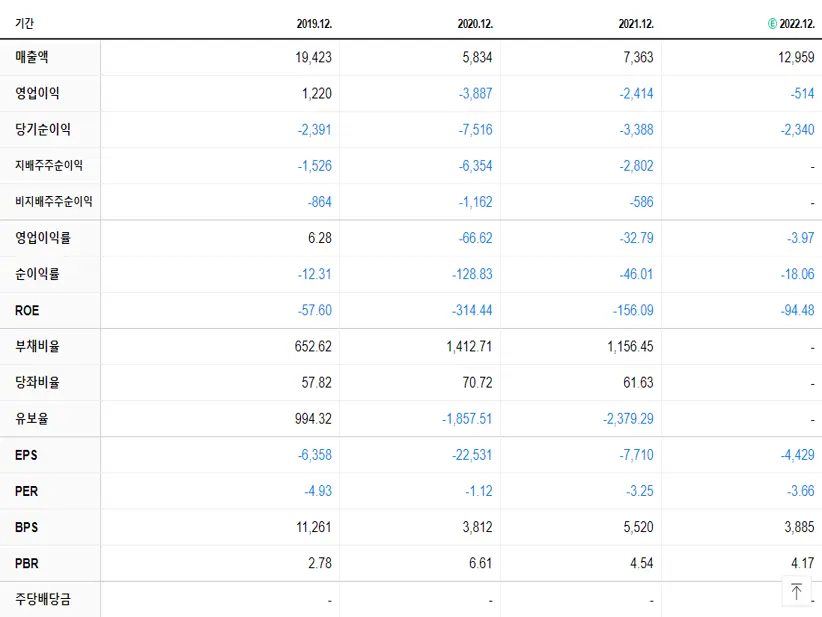Click the 70.72 quick ratio value

click(477, 383)
